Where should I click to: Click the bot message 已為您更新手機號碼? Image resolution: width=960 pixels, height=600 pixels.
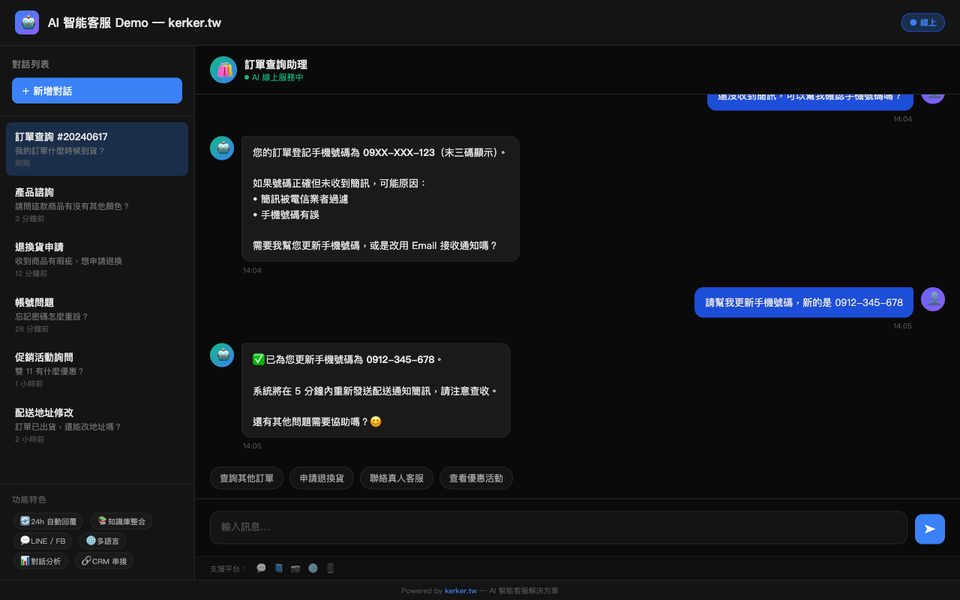(376, 391)
